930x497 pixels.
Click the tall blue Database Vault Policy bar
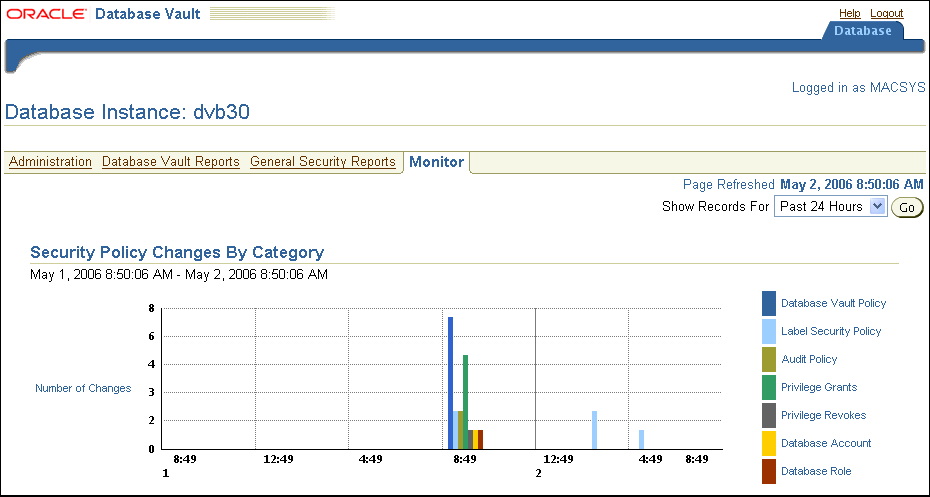coord(451,383)
